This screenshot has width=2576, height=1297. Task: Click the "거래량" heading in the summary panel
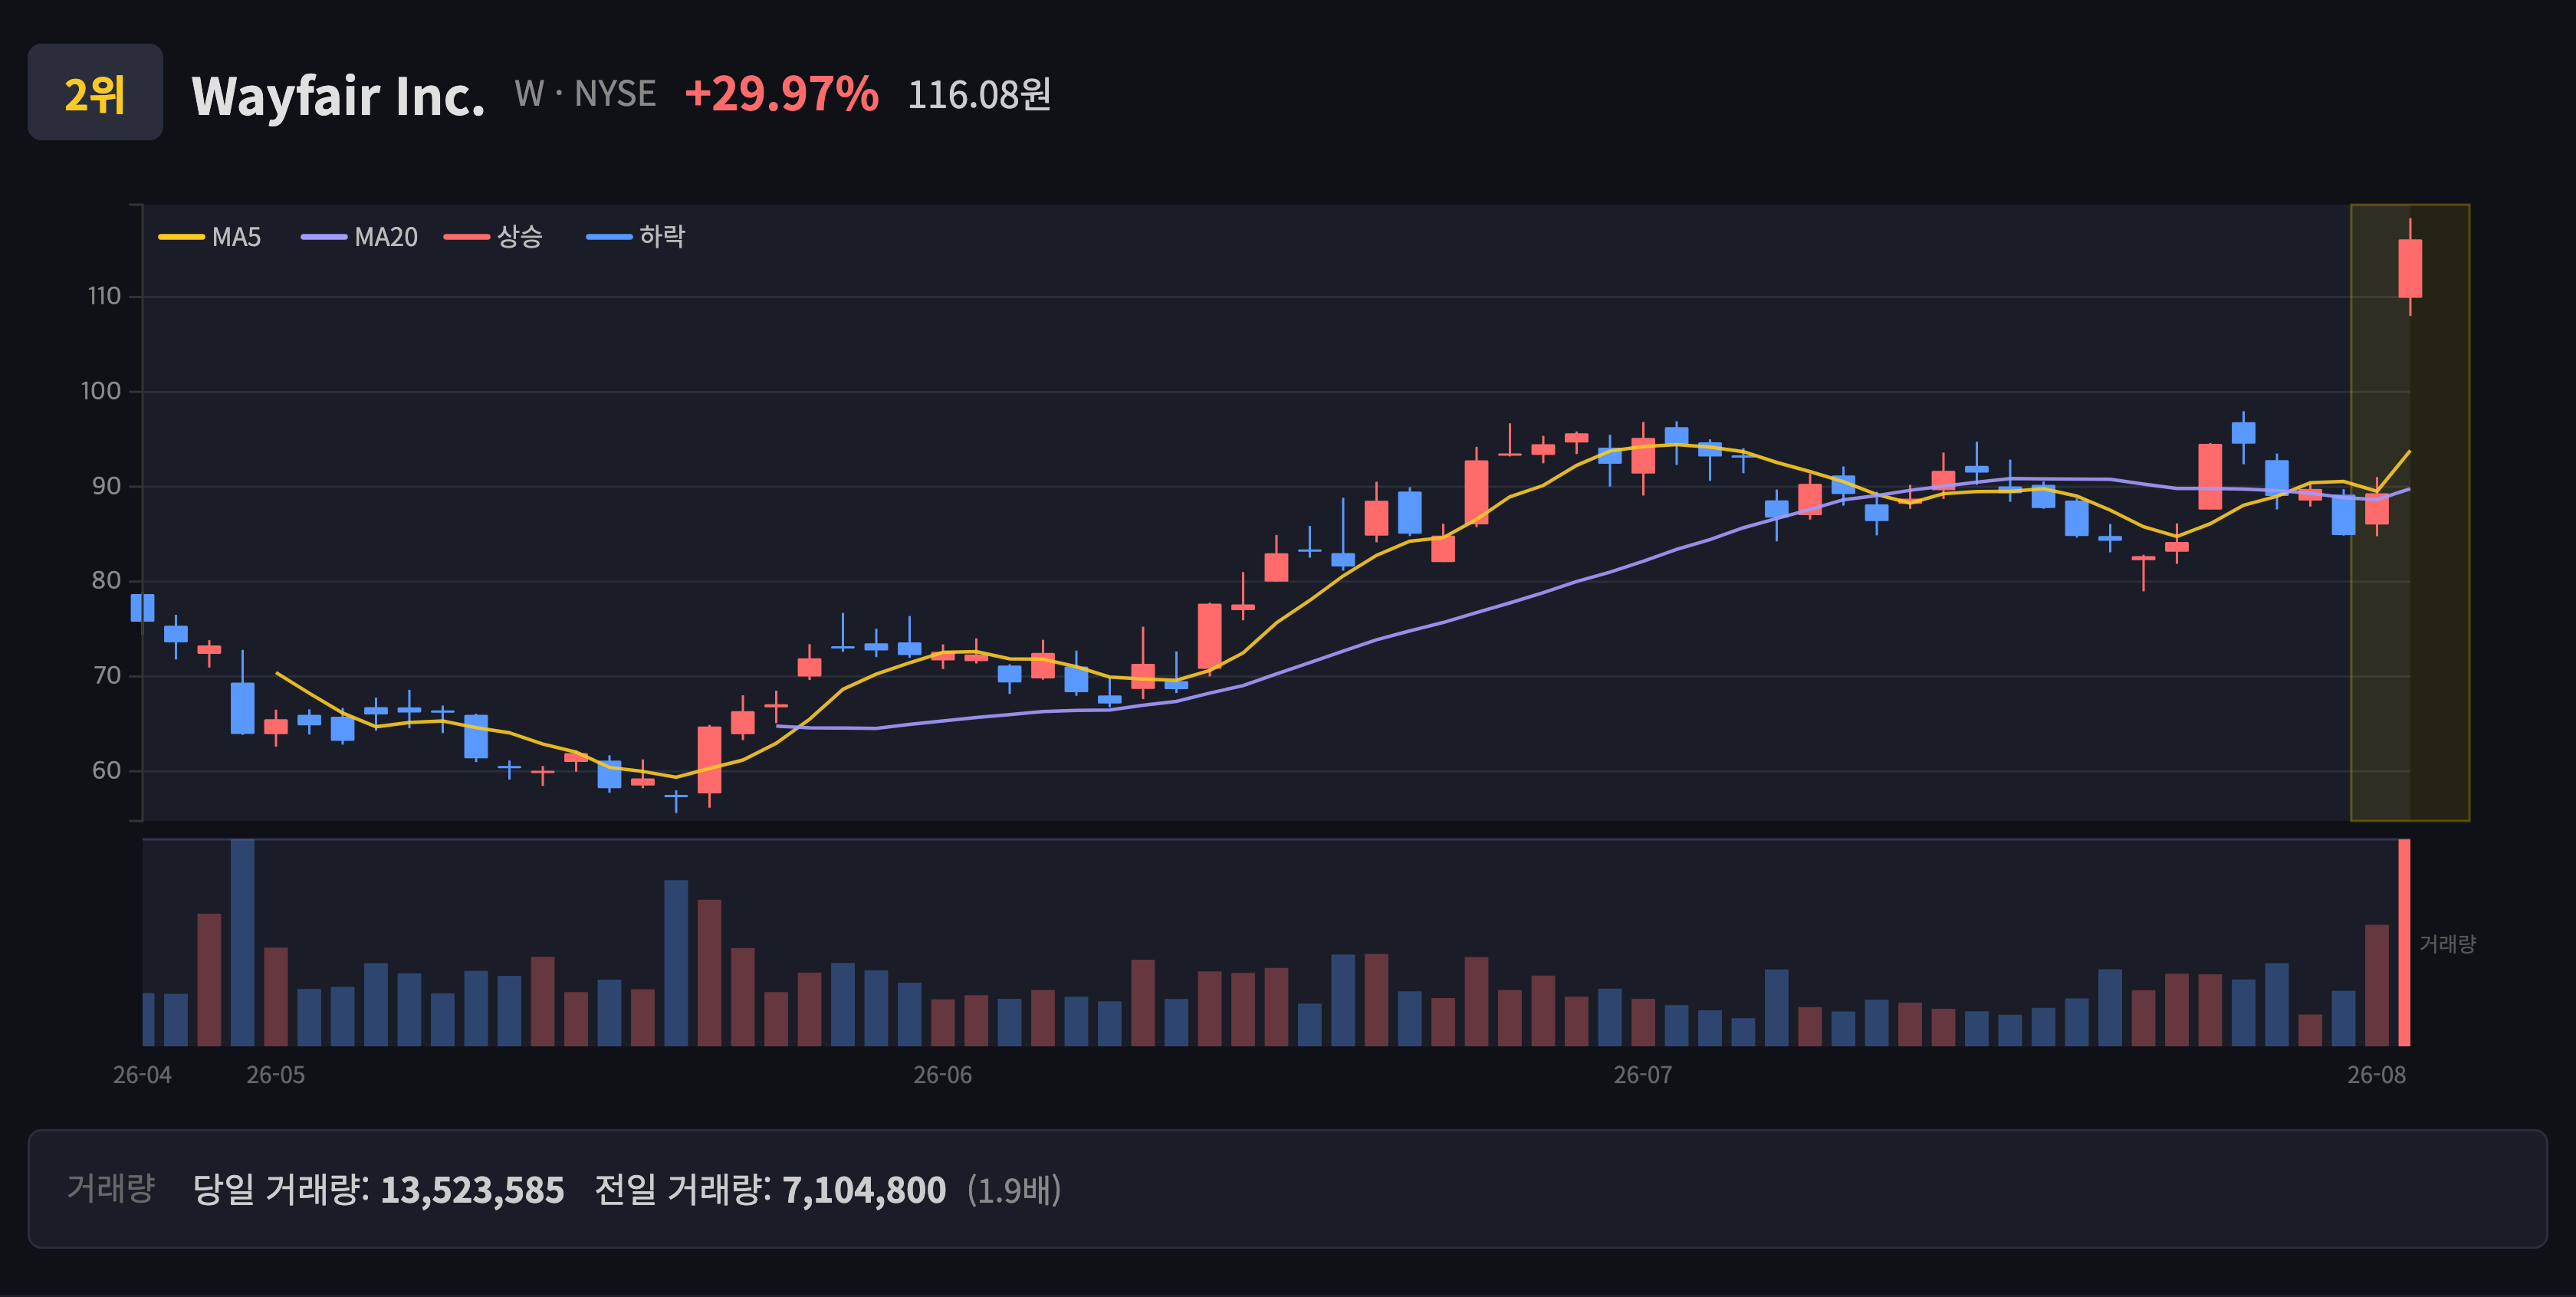[111, 1188]
